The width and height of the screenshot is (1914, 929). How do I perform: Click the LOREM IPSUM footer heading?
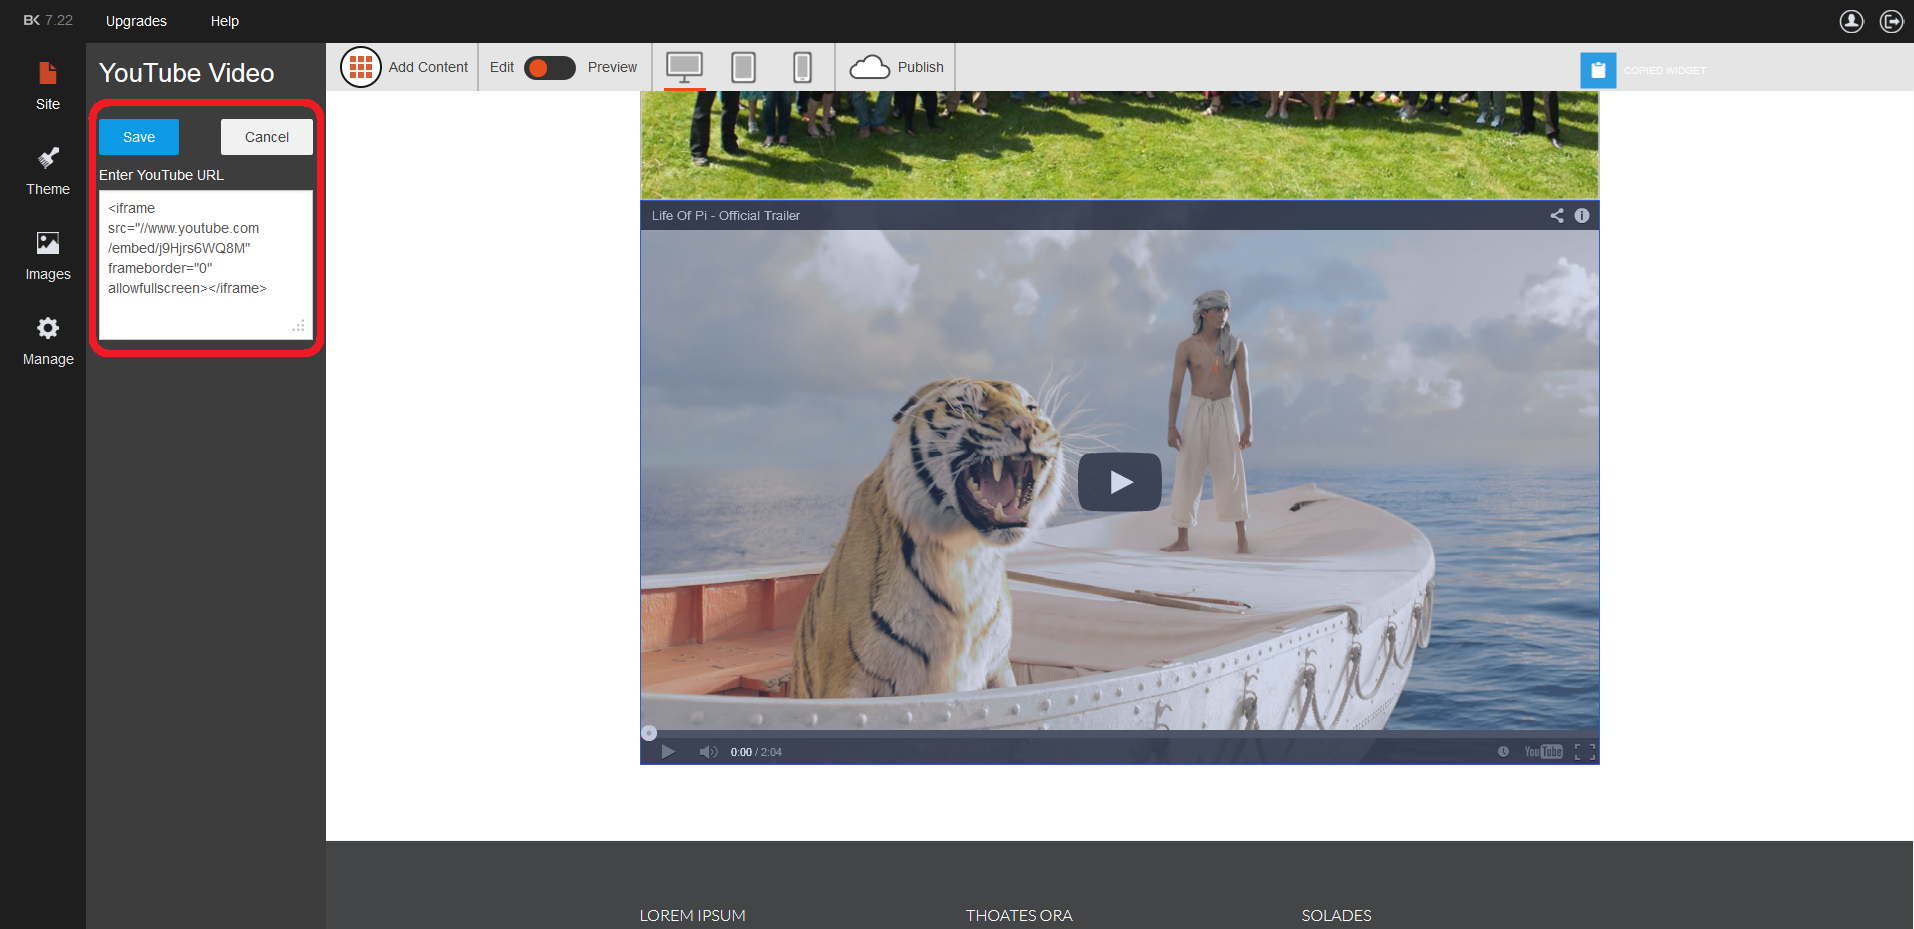click(693, 915)
